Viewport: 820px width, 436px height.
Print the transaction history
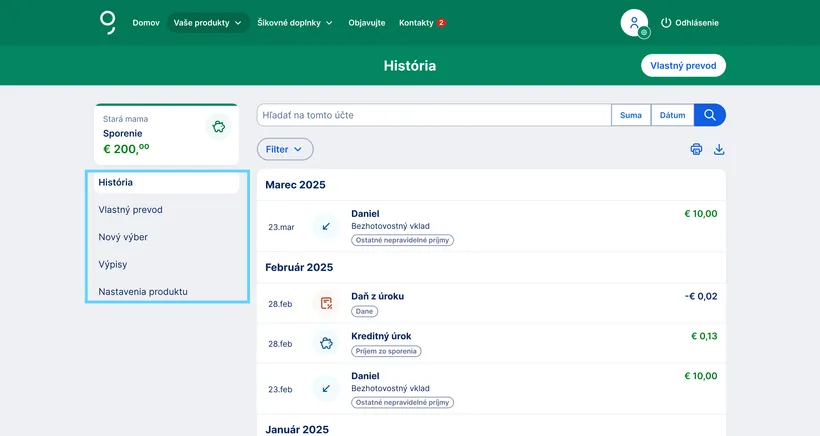click(x=696, y=149)
